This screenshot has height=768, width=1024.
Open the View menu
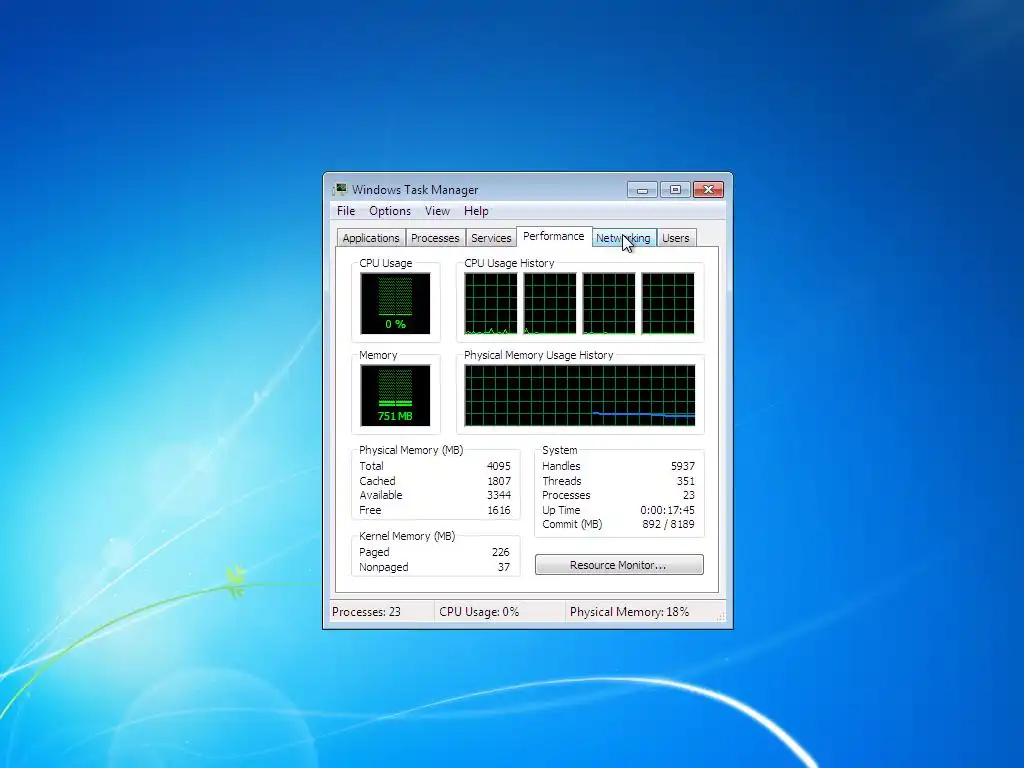click(437, 211)
